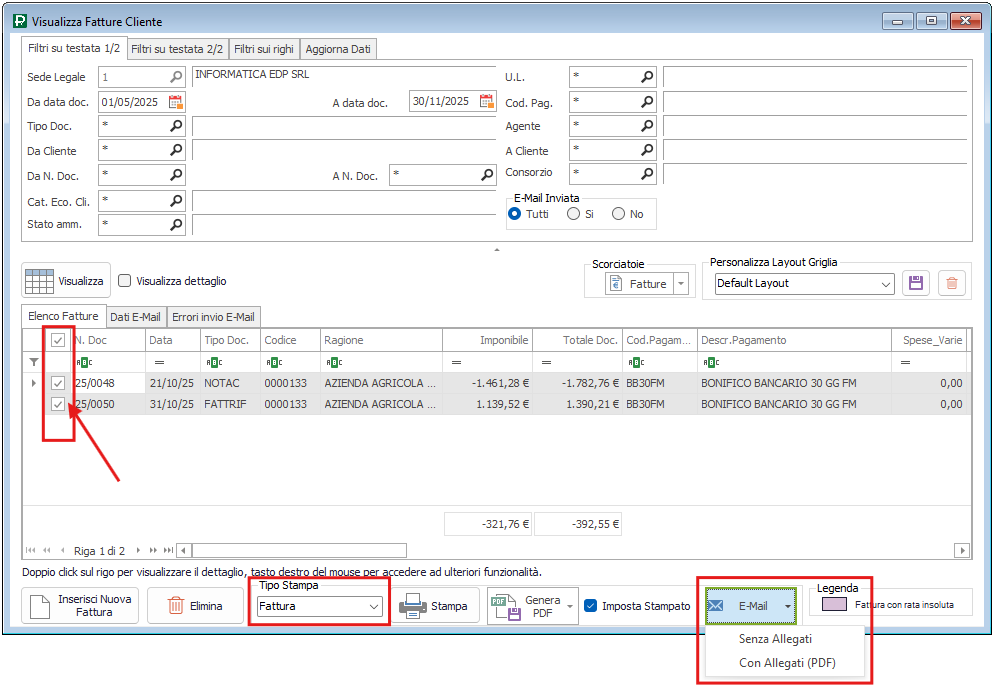
Task: Open calendar picker for A data doc.
Action: (x=487, y=101)
